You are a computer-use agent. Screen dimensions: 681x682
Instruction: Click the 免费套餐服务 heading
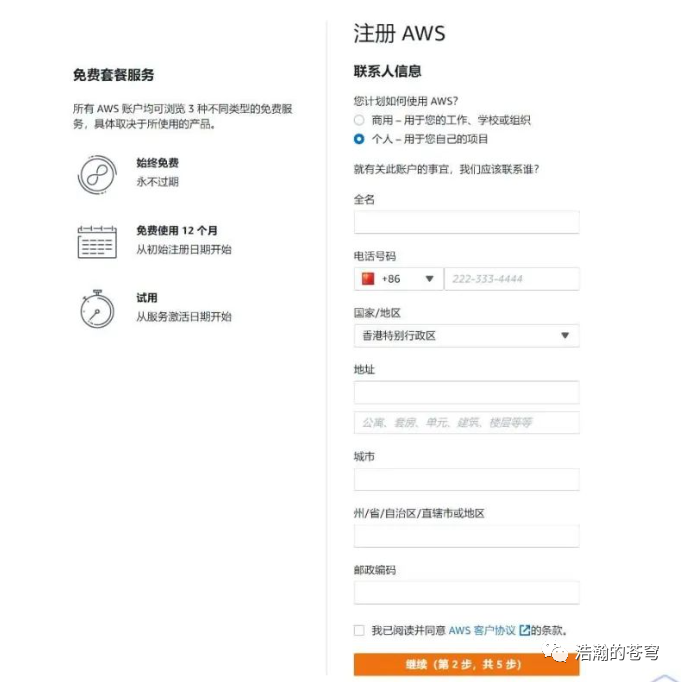pyautogui.click(x=114, y=75)
